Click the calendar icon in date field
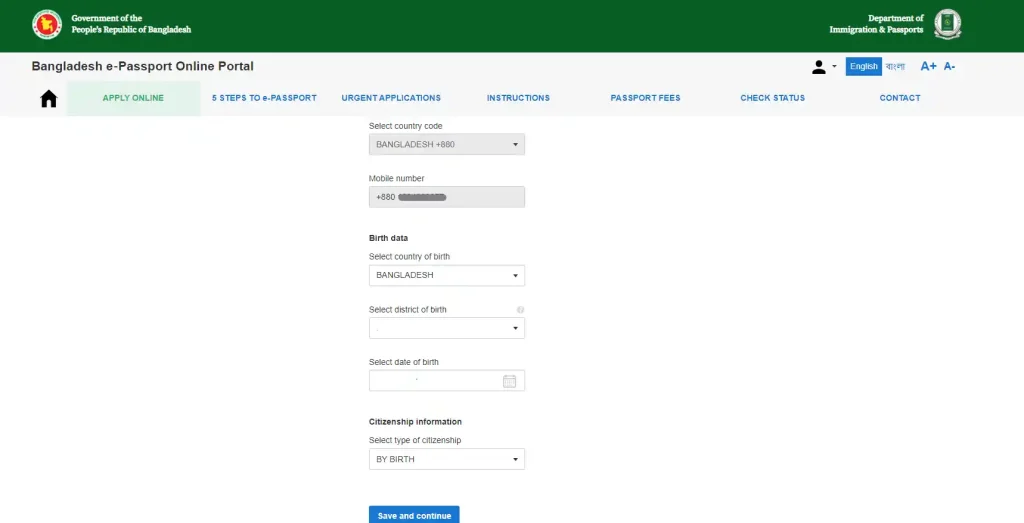The width and height of the screenshot is (1024, 523). pos(509,381)
